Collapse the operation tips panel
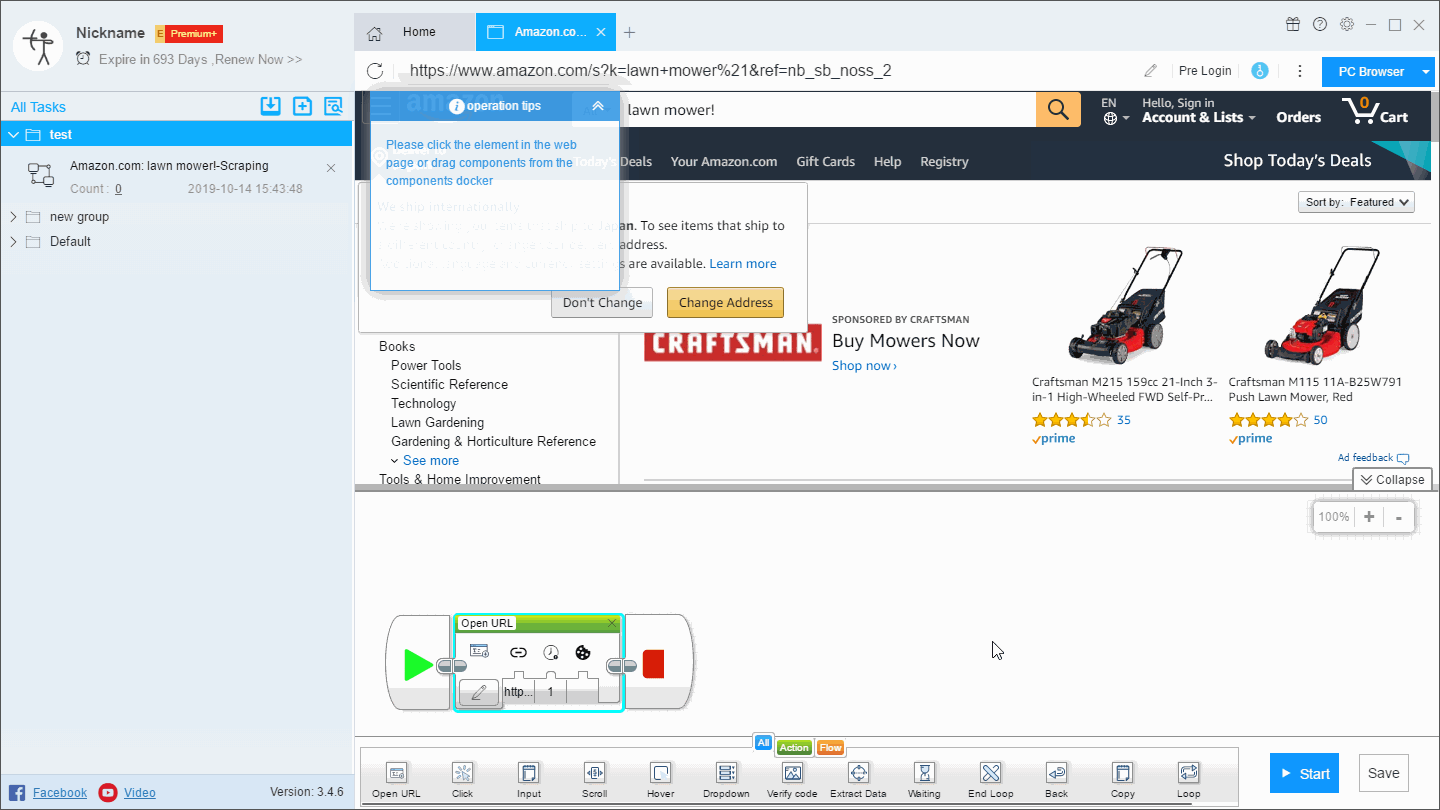 pos(598,106)
